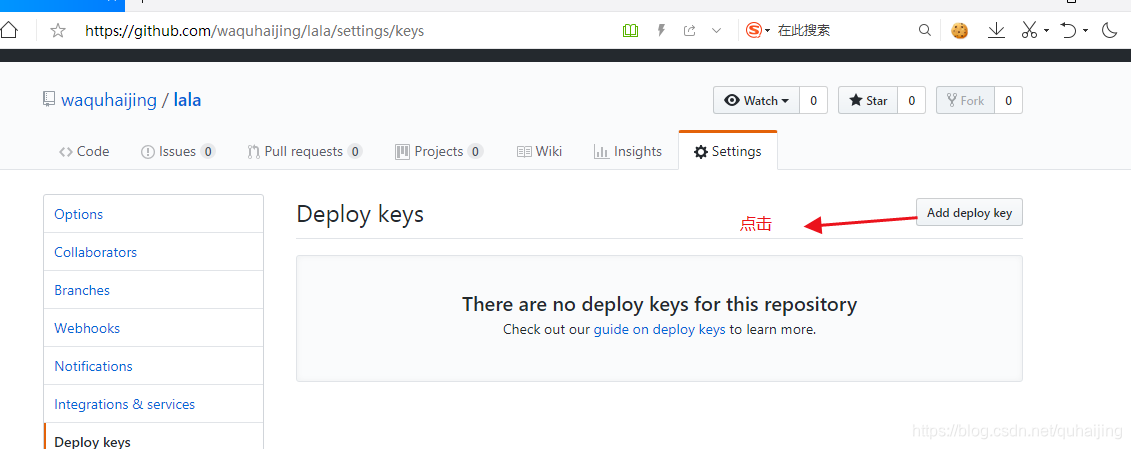Click the Add deploy key button
This screenshot has height=449, width=1131.
click(969, 212)
